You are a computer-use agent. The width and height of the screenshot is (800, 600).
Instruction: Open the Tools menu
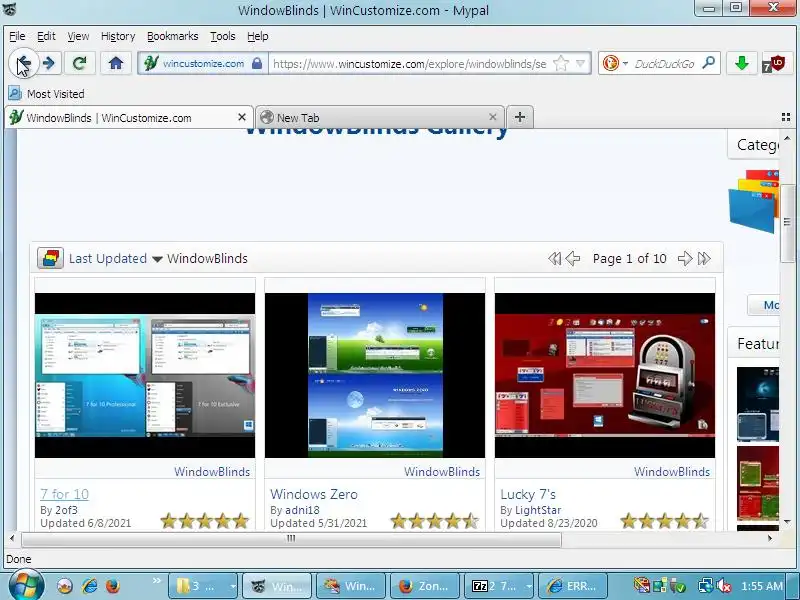tap(222, 36)
